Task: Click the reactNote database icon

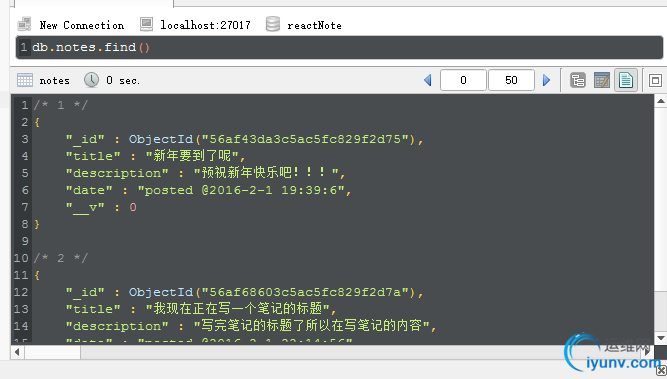Action: (x=273, y=24)
